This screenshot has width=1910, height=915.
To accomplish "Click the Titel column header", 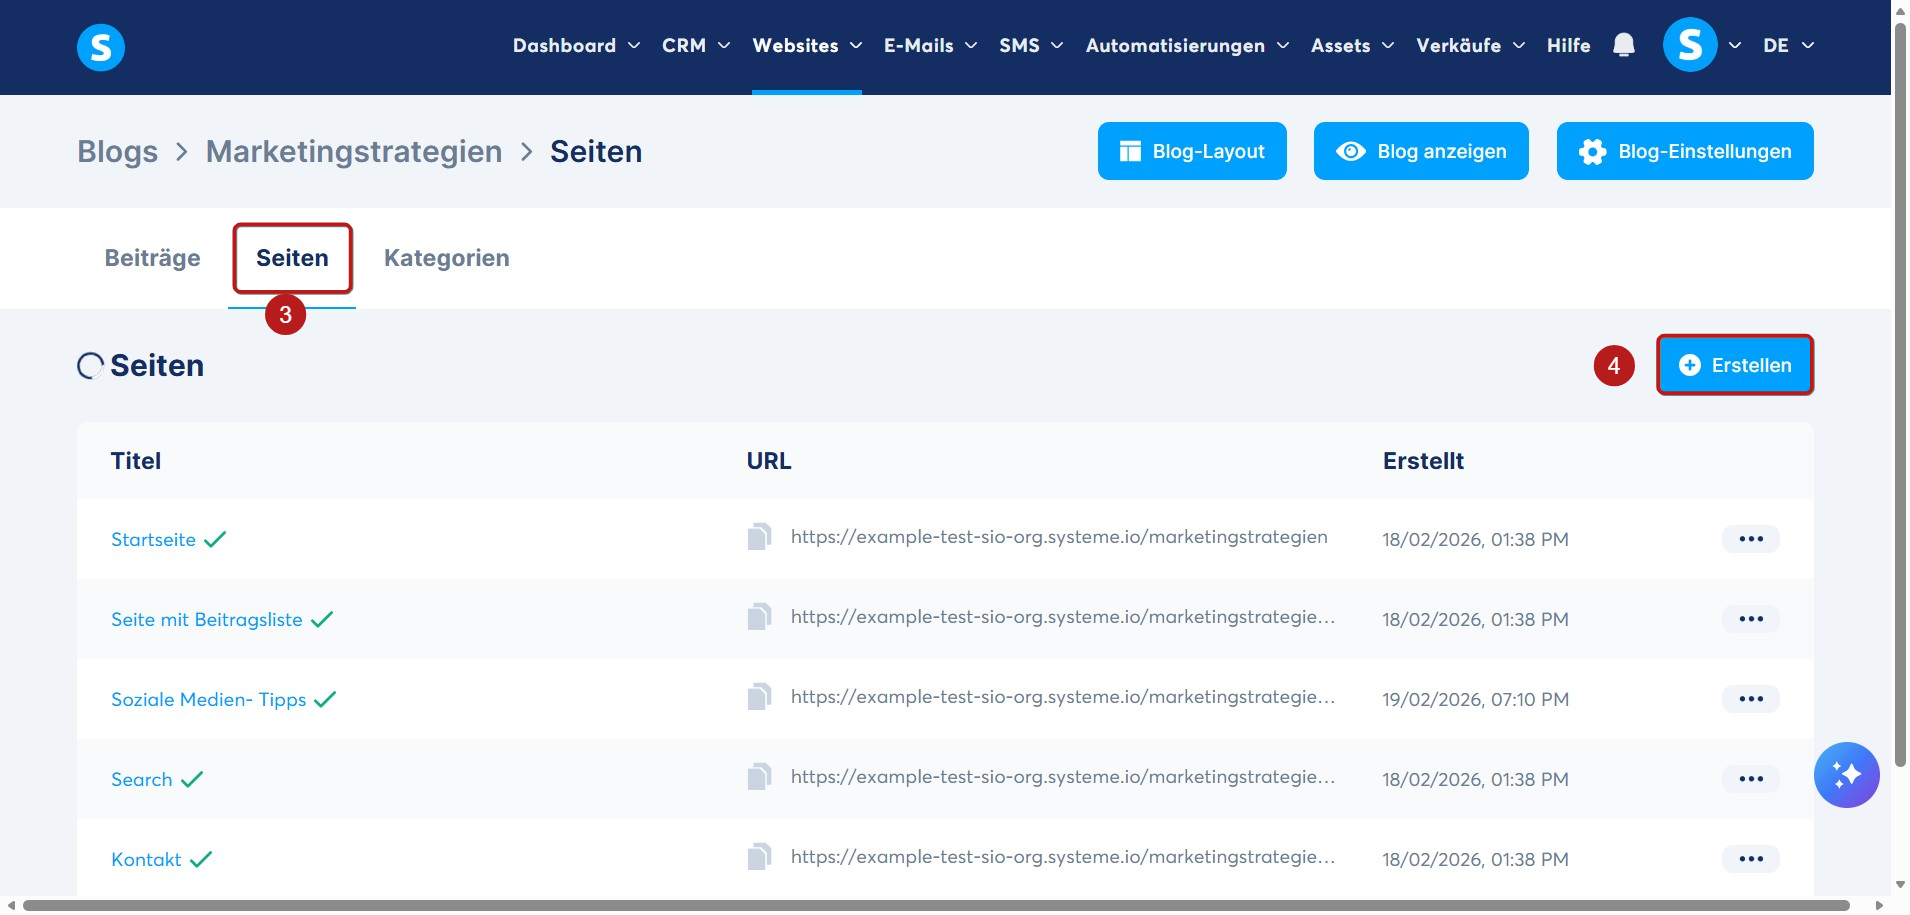I will tap(135, 461).
